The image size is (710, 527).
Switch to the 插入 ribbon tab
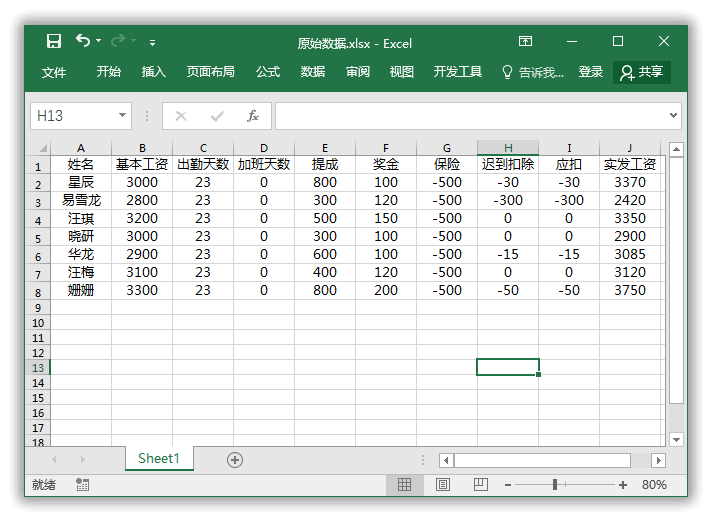pos(154,72)
